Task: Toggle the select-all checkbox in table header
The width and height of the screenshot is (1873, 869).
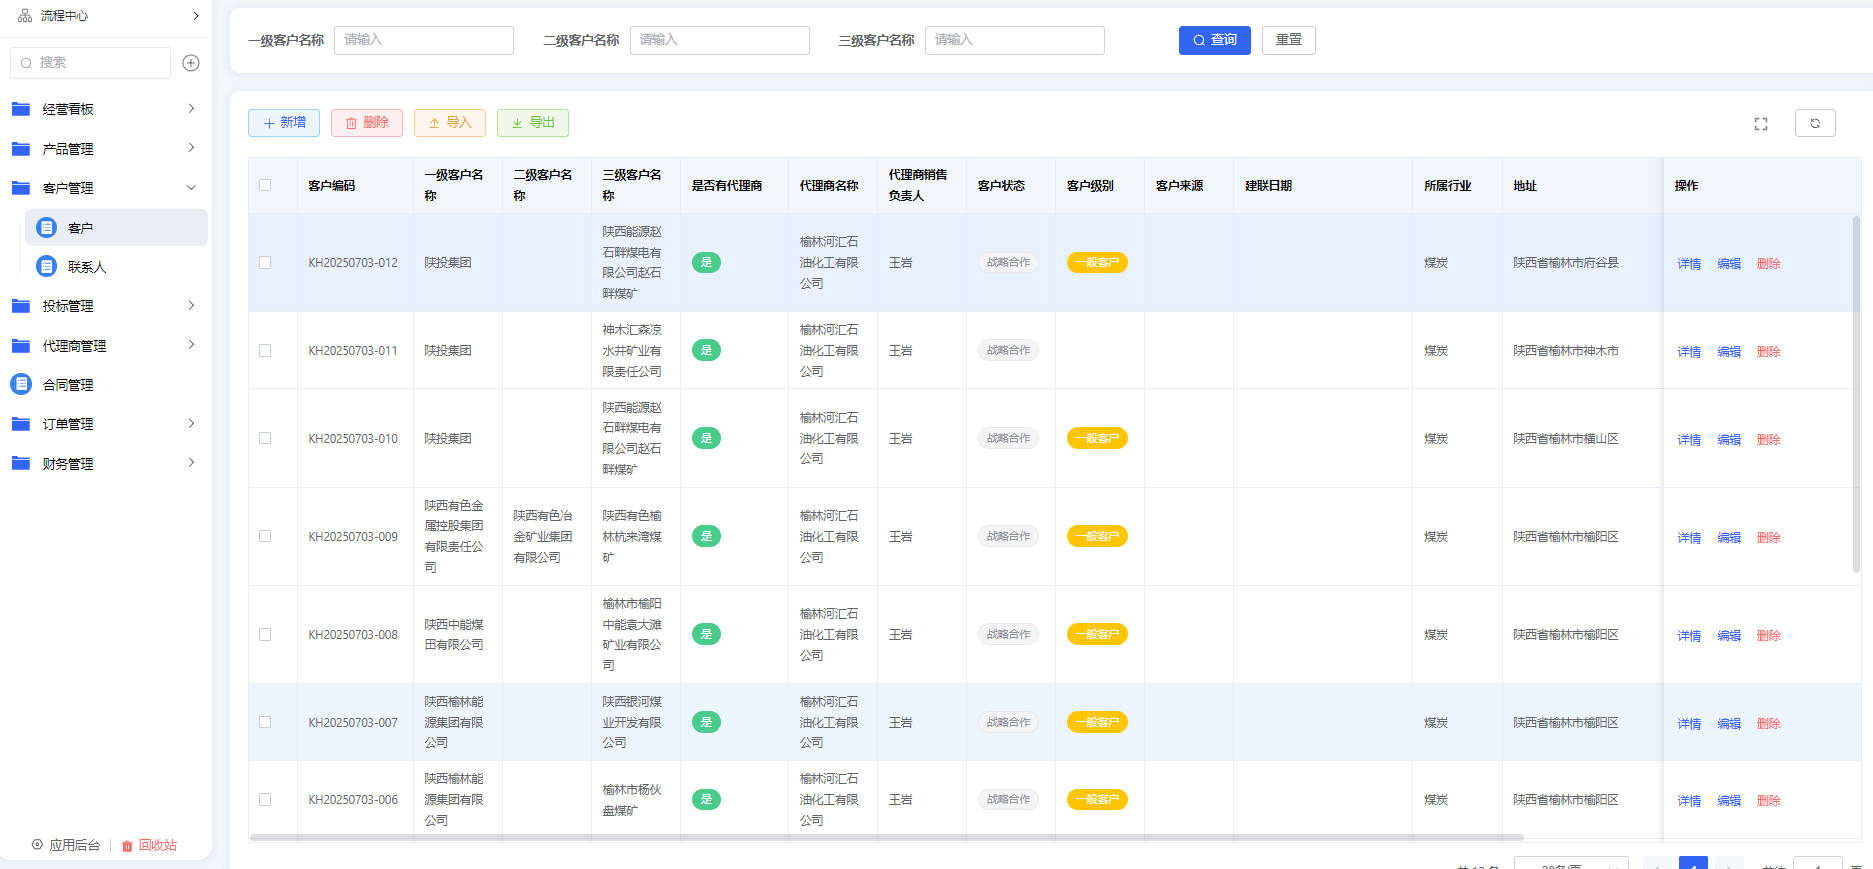Action: (x=265, y=185)
